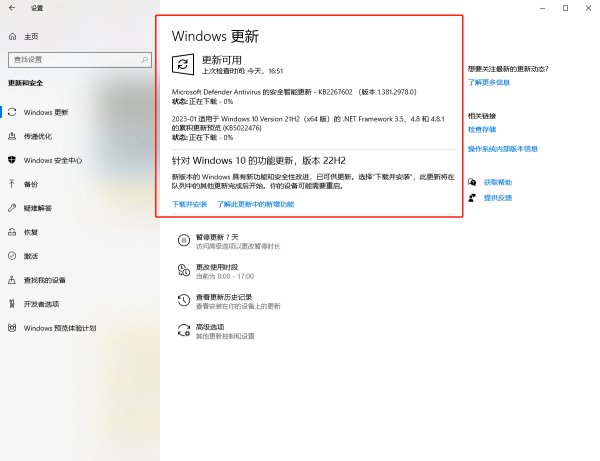Click the clock icon for 更改使用时段
Image resolution: width=600 pixels, height=461 pixels.
[x=184, y=270]
